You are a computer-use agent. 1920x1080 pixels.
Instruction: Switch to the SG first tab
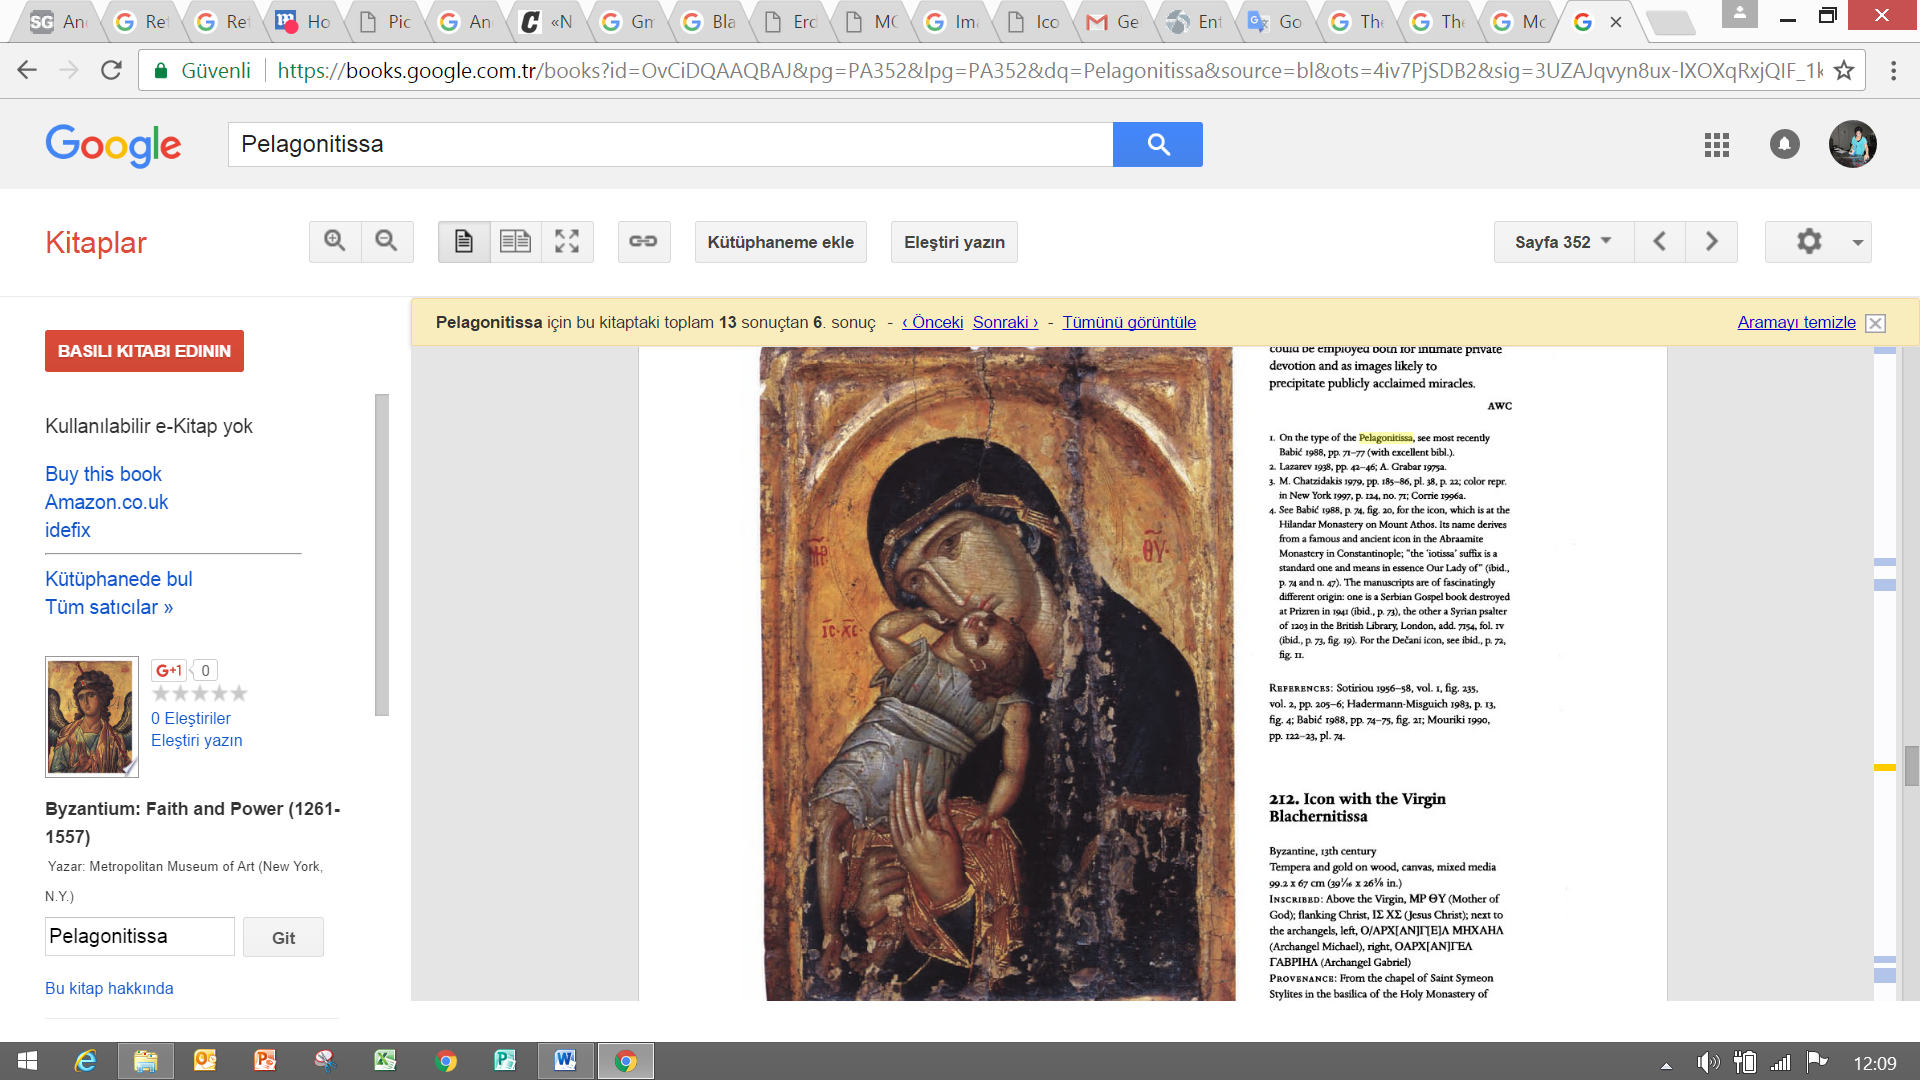point(58,22)
